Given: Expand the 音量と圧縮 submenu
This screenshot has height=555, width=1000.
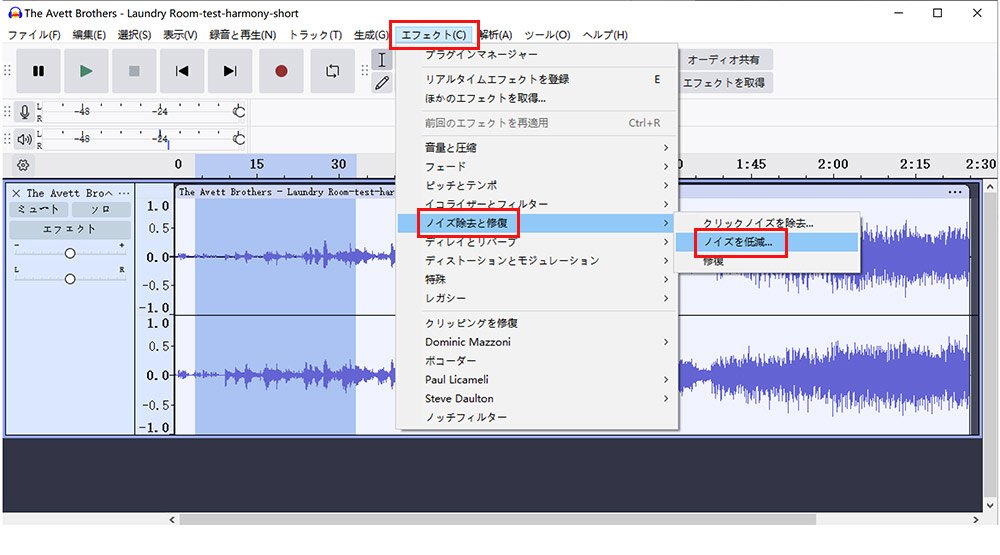Looking at the screenshot, I should (536, 147).
